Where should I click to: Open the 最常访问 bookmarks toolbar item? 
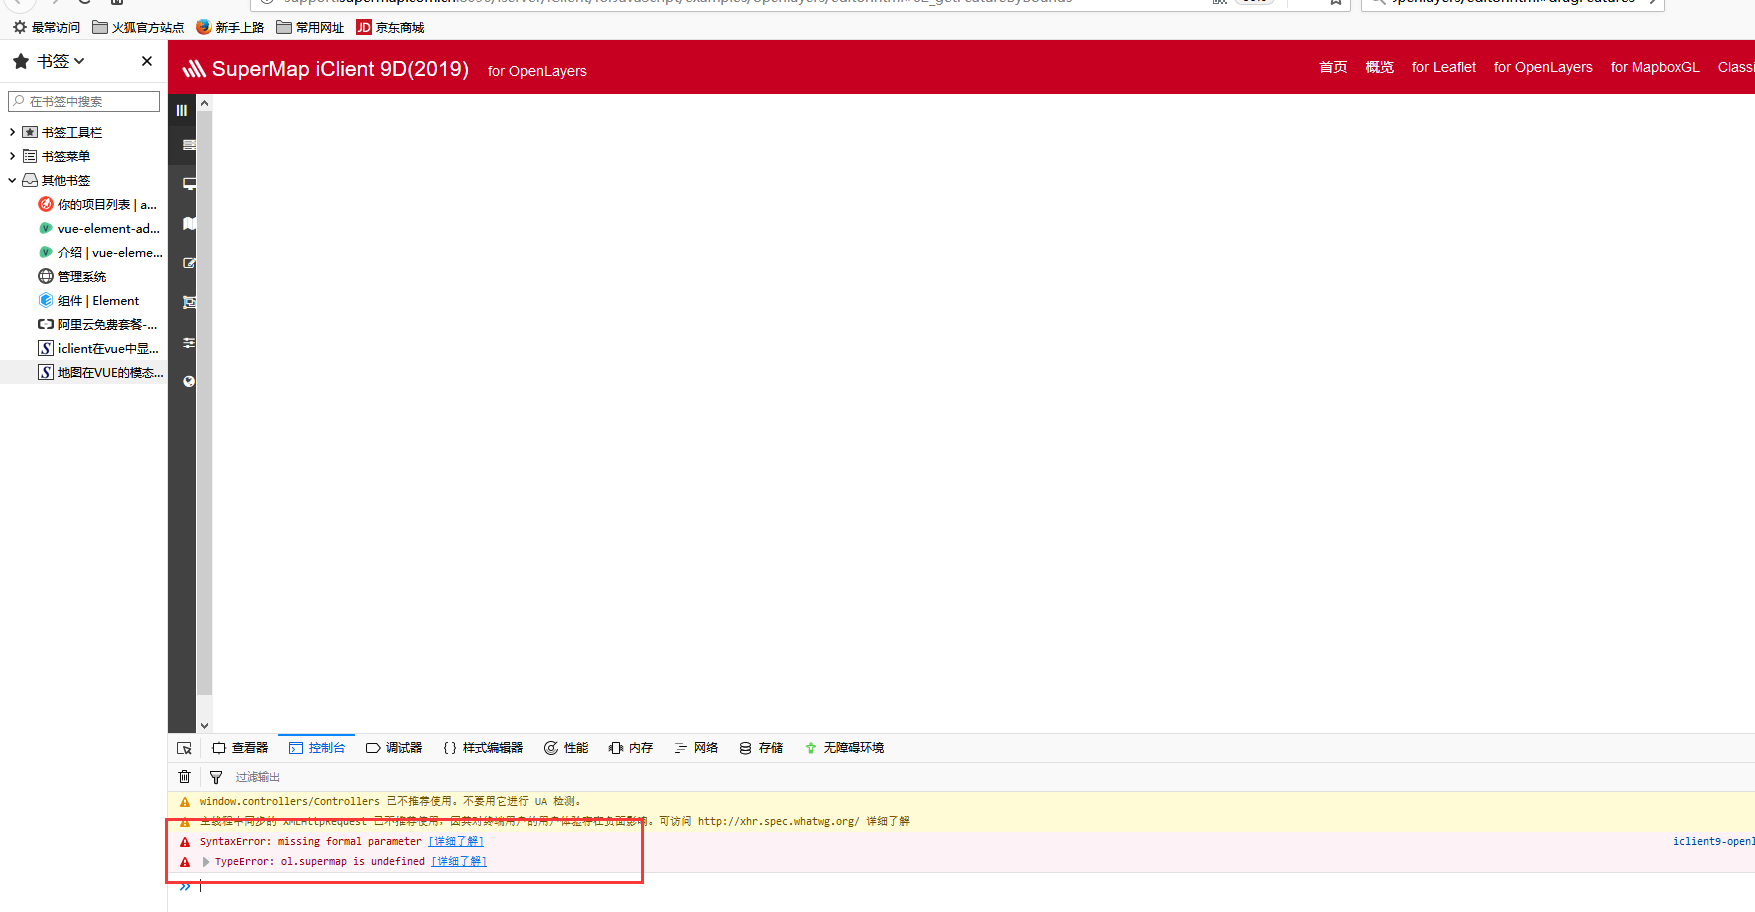tap(46, 27)
